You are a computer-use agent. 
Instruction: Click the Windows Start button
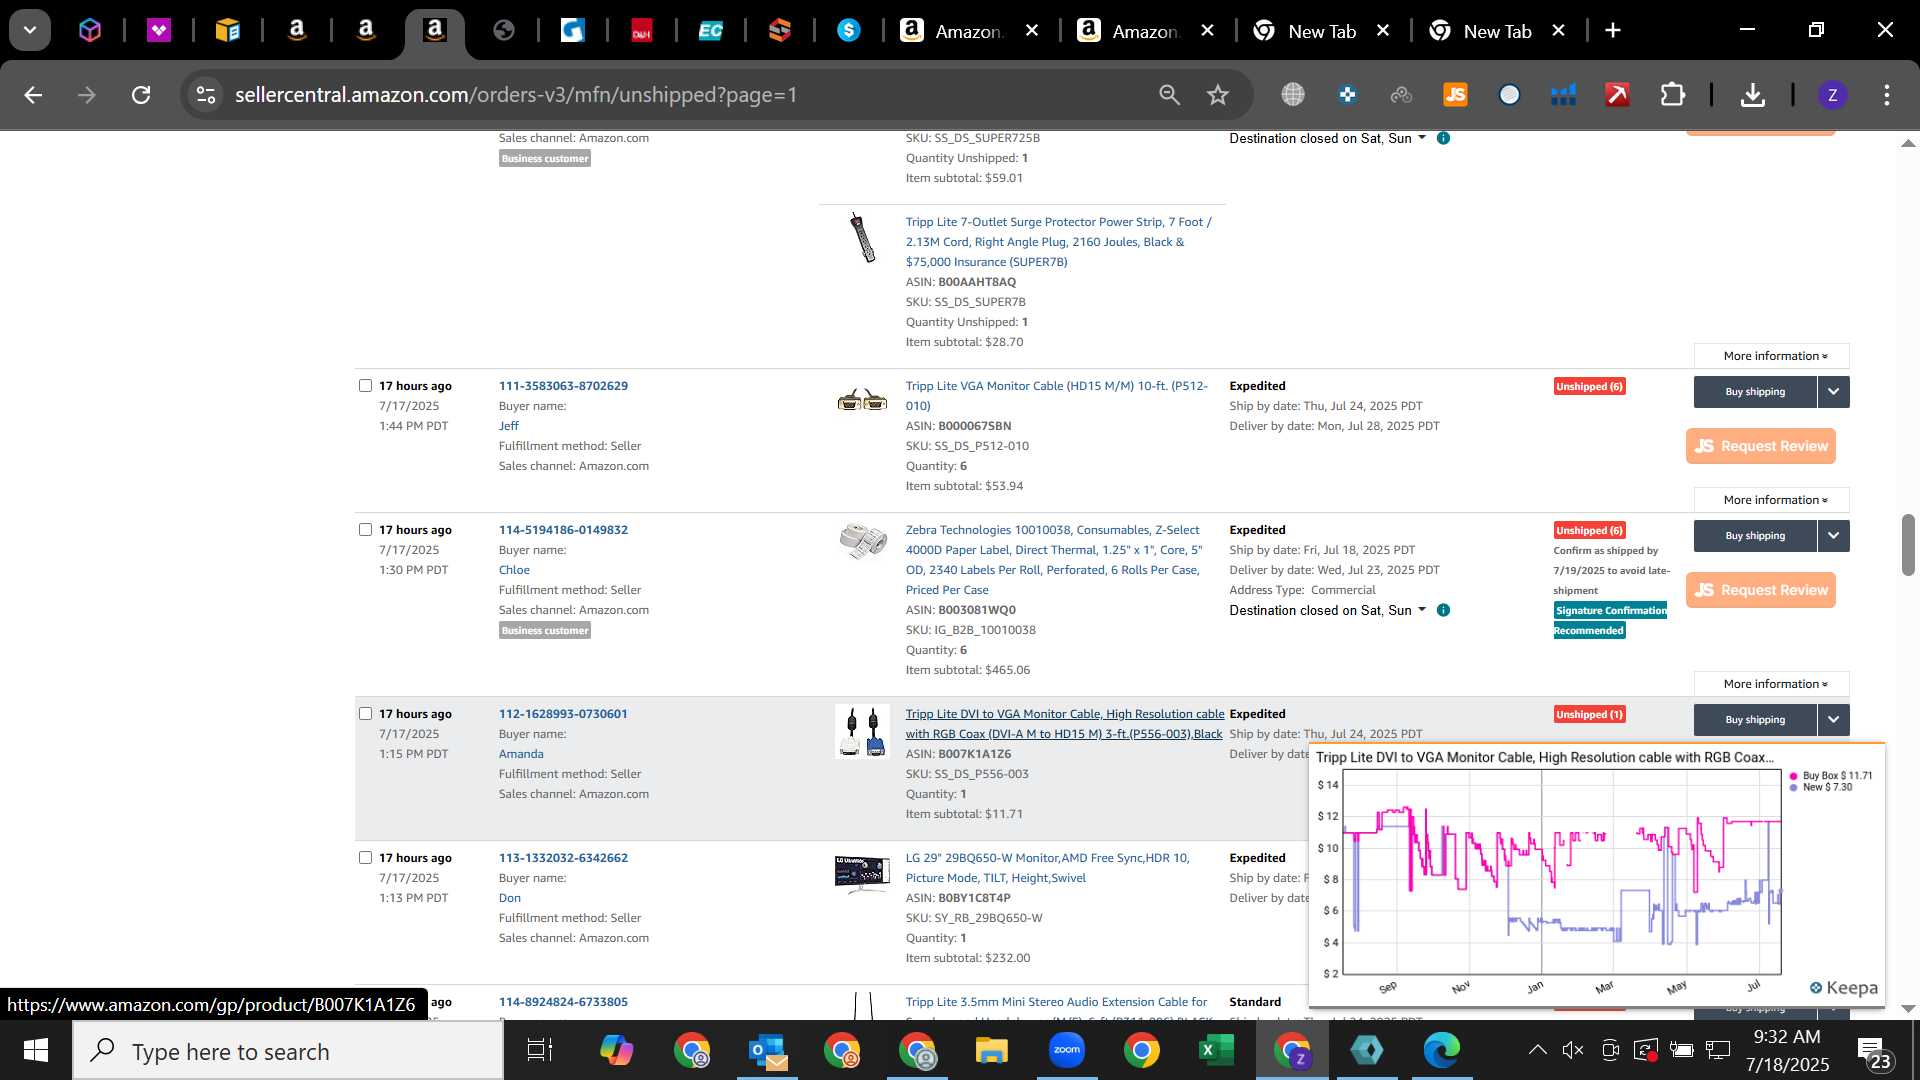pyautogui.click(x=36, y=1051)
